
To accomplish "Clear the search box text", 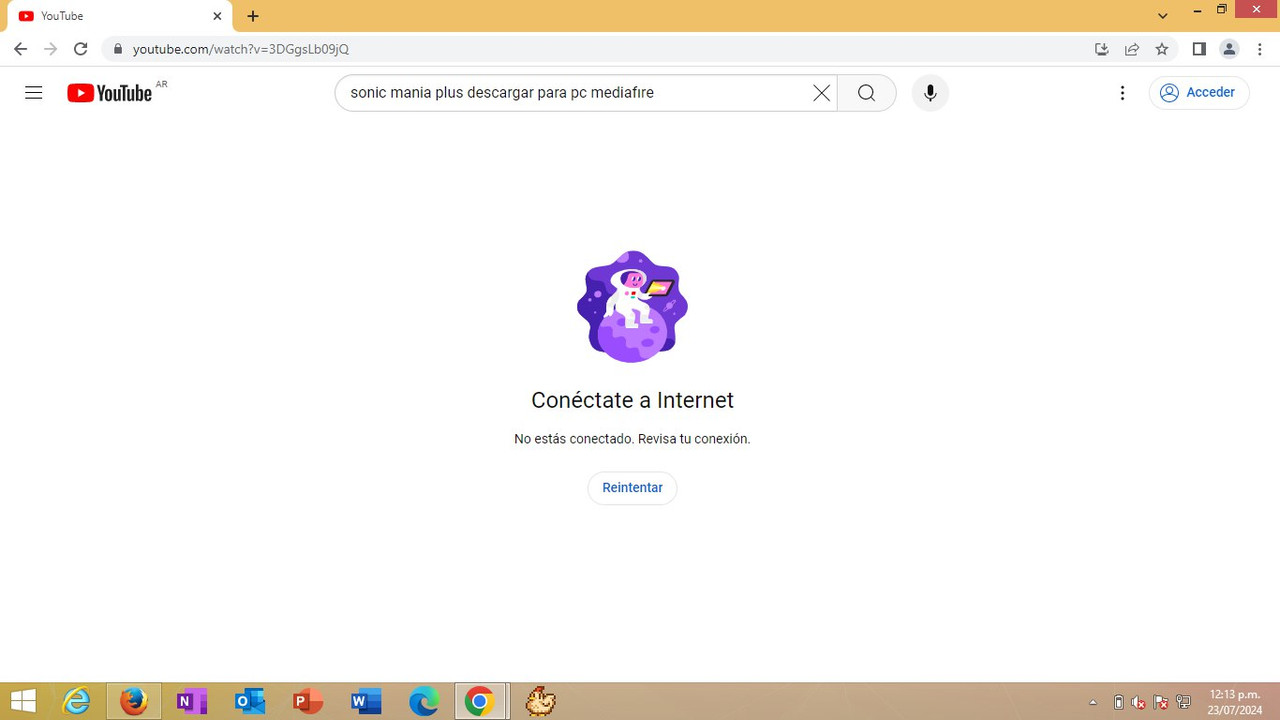I will click(821, 93).
